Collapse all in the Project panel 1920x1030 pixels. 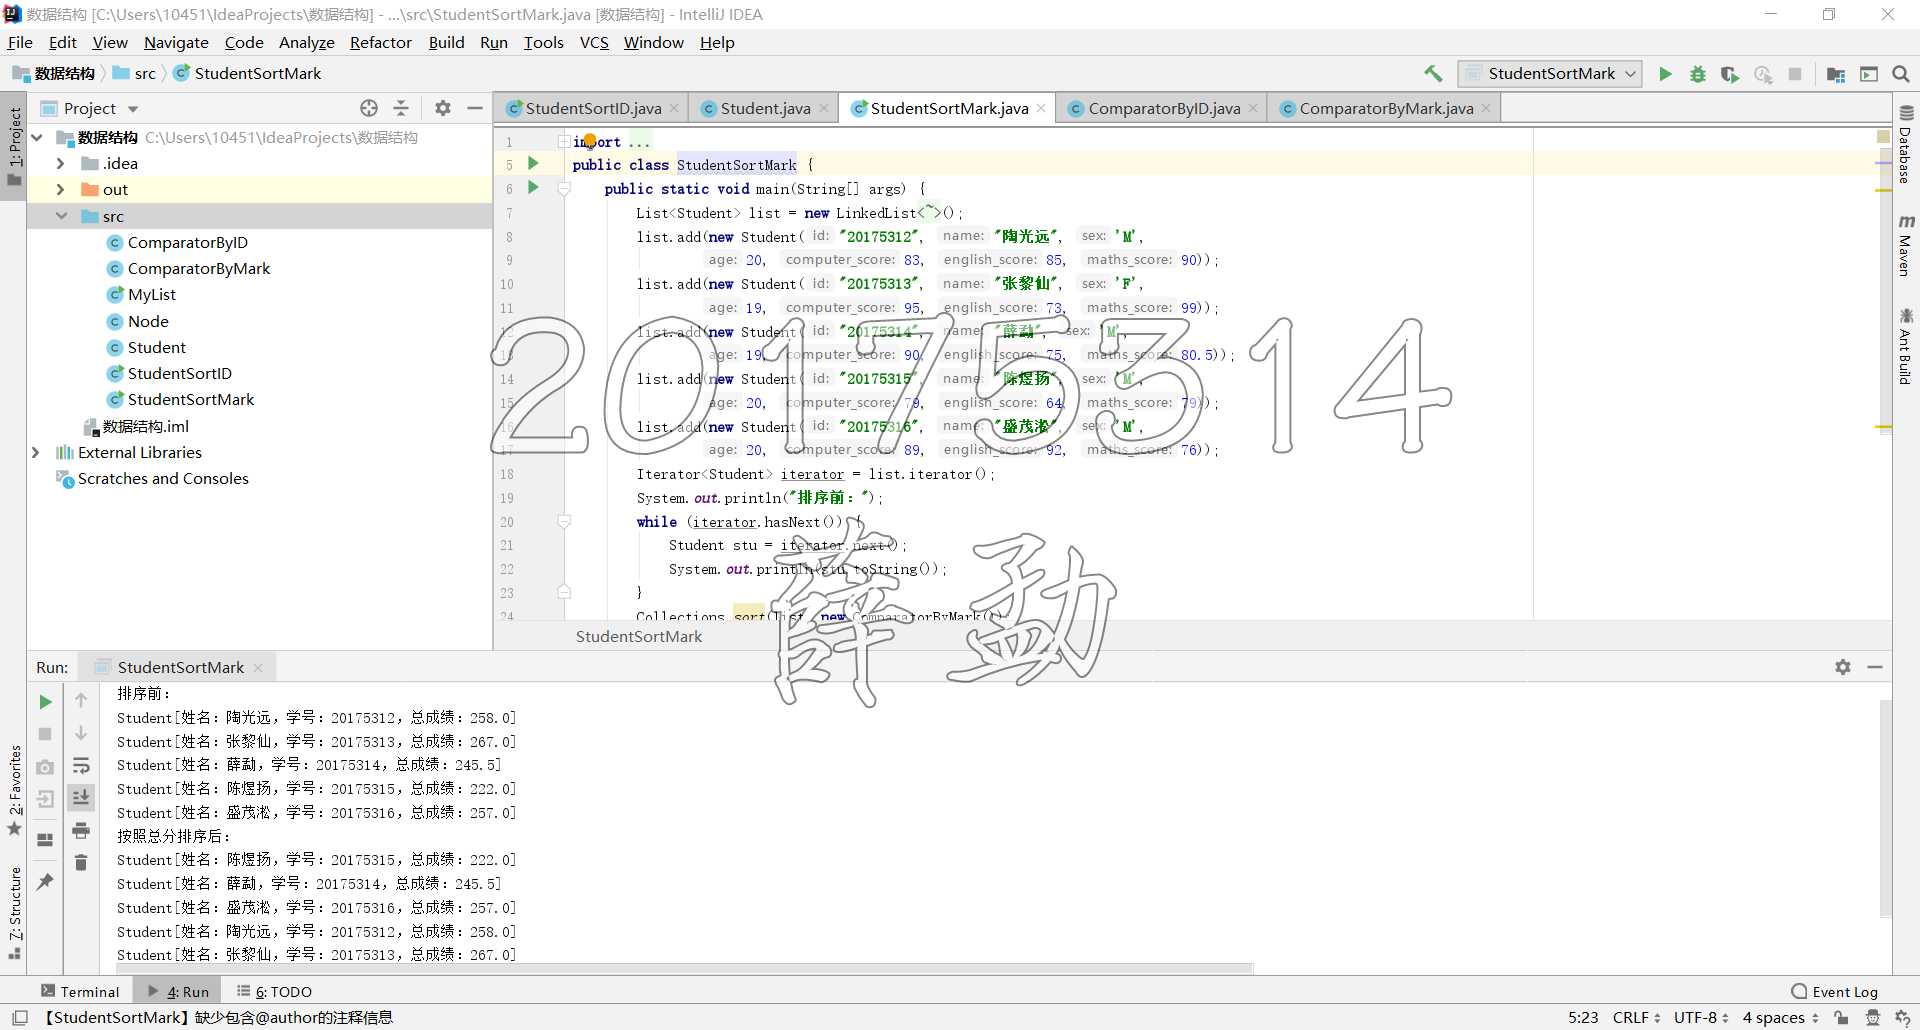[x=401, y=108]
